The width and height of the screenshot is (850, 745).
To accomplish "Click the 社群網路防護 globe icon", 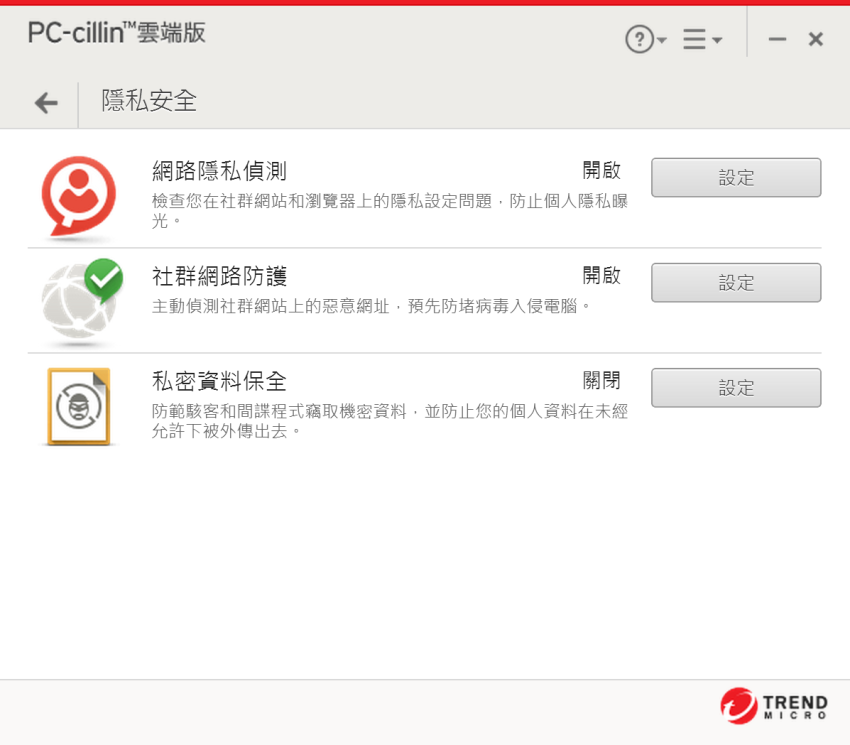I will [x=79, y=301].
